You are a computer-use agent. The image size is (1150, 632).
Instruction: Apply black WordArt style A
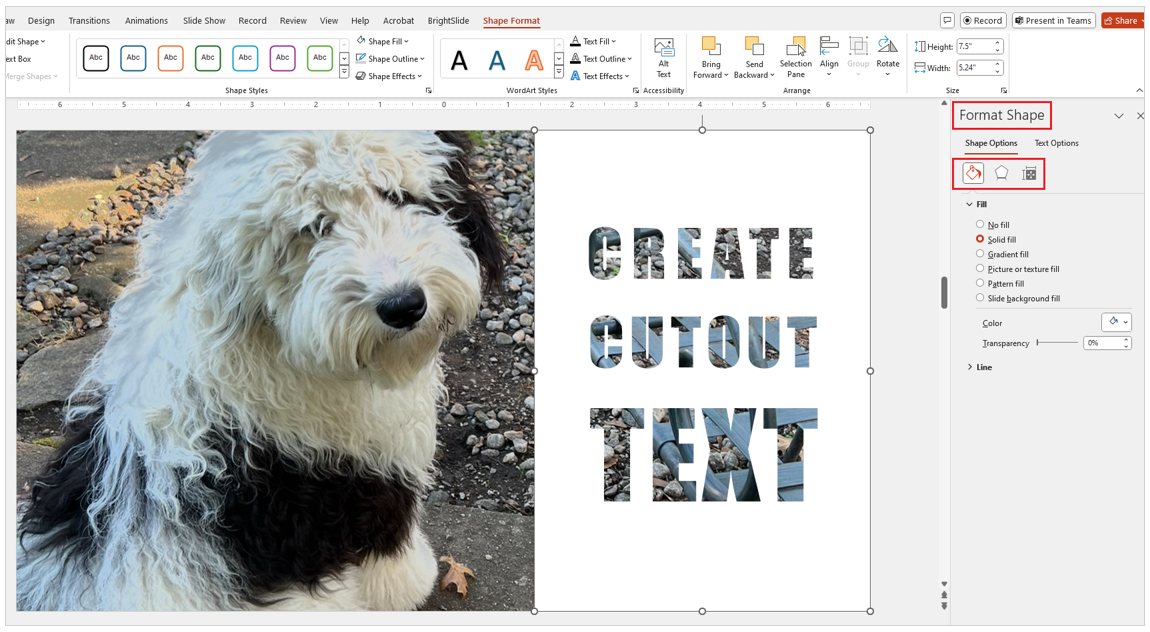click(459, 60)
